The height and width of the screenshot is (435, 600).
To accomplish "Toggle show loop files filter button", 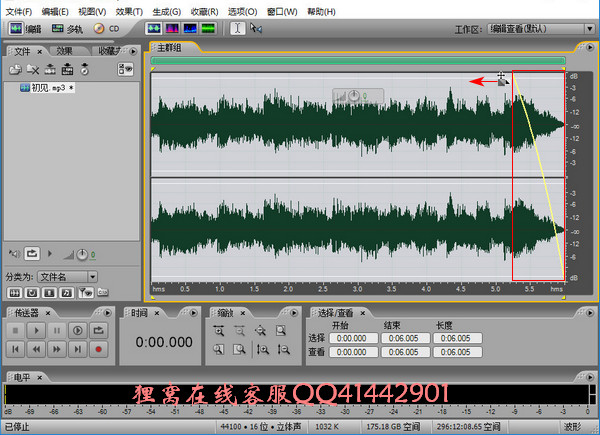I will (x=32, y=293).
